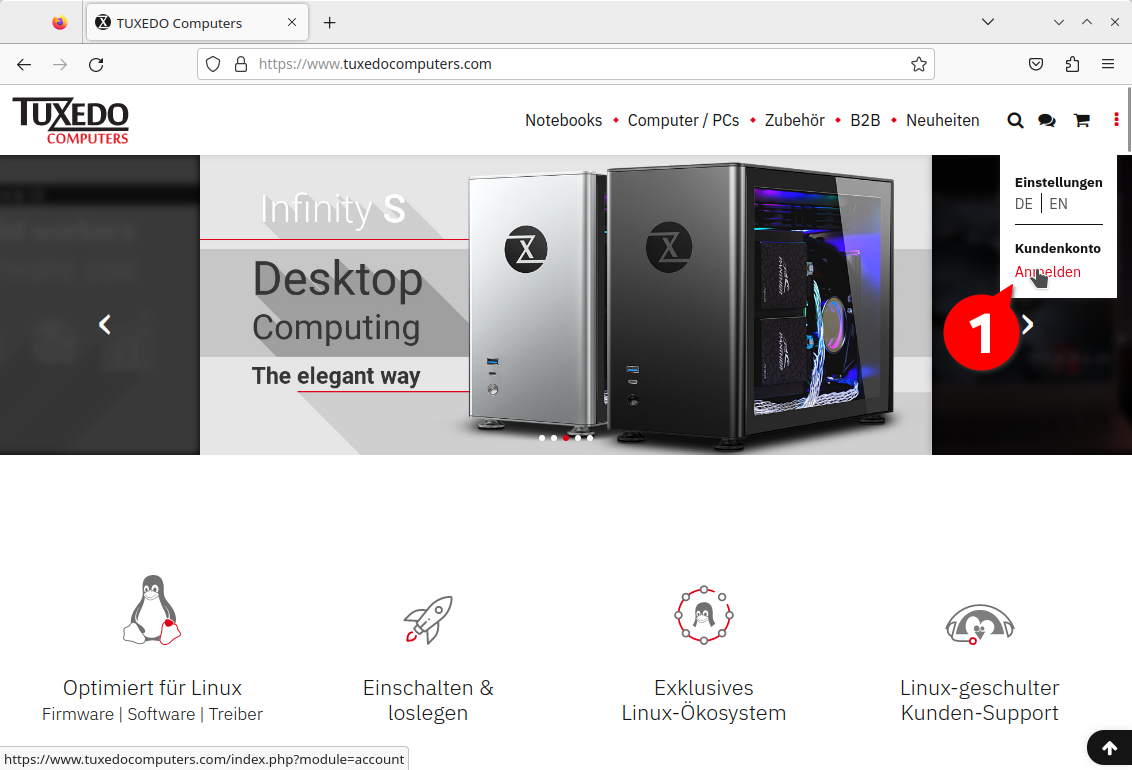Image resolution: width=1132 pixels, height=770 pixels.
Task: Open the Notebooks menu
Action: (563, 121)
